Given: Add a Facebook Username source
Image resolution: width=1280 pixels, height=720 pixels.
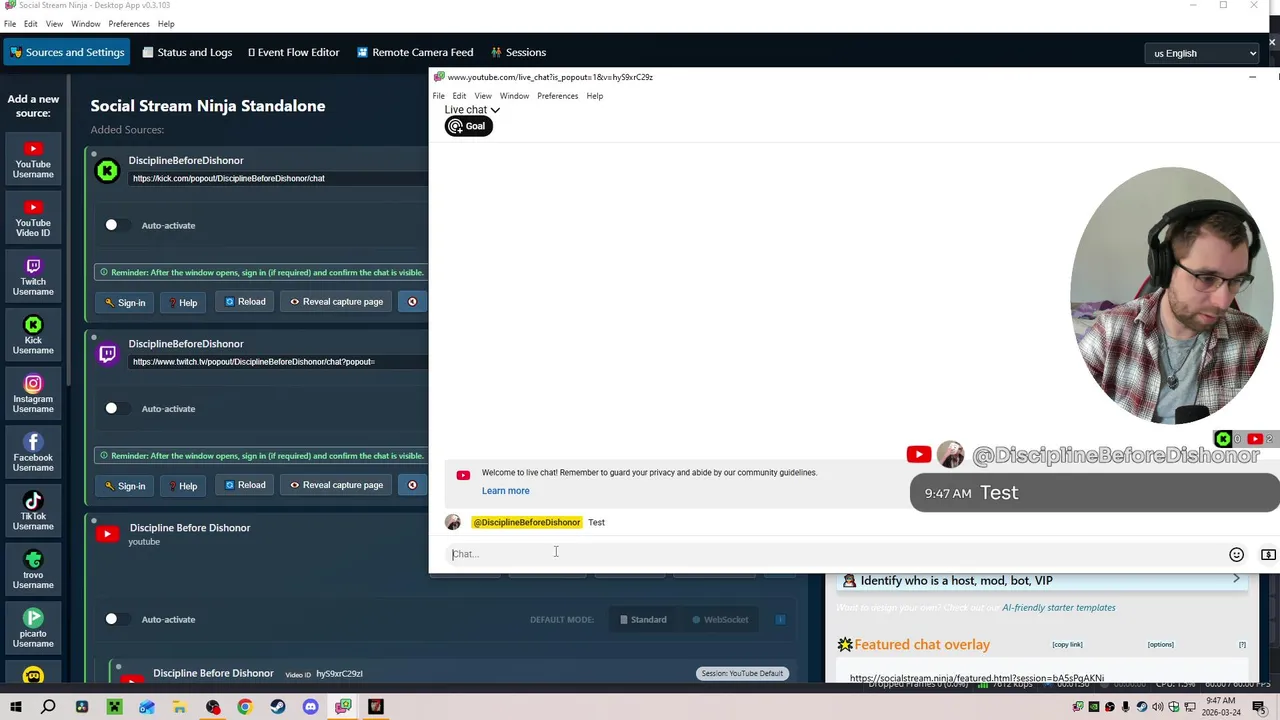Looking at the screenshot, I should [x=33, y=453].
